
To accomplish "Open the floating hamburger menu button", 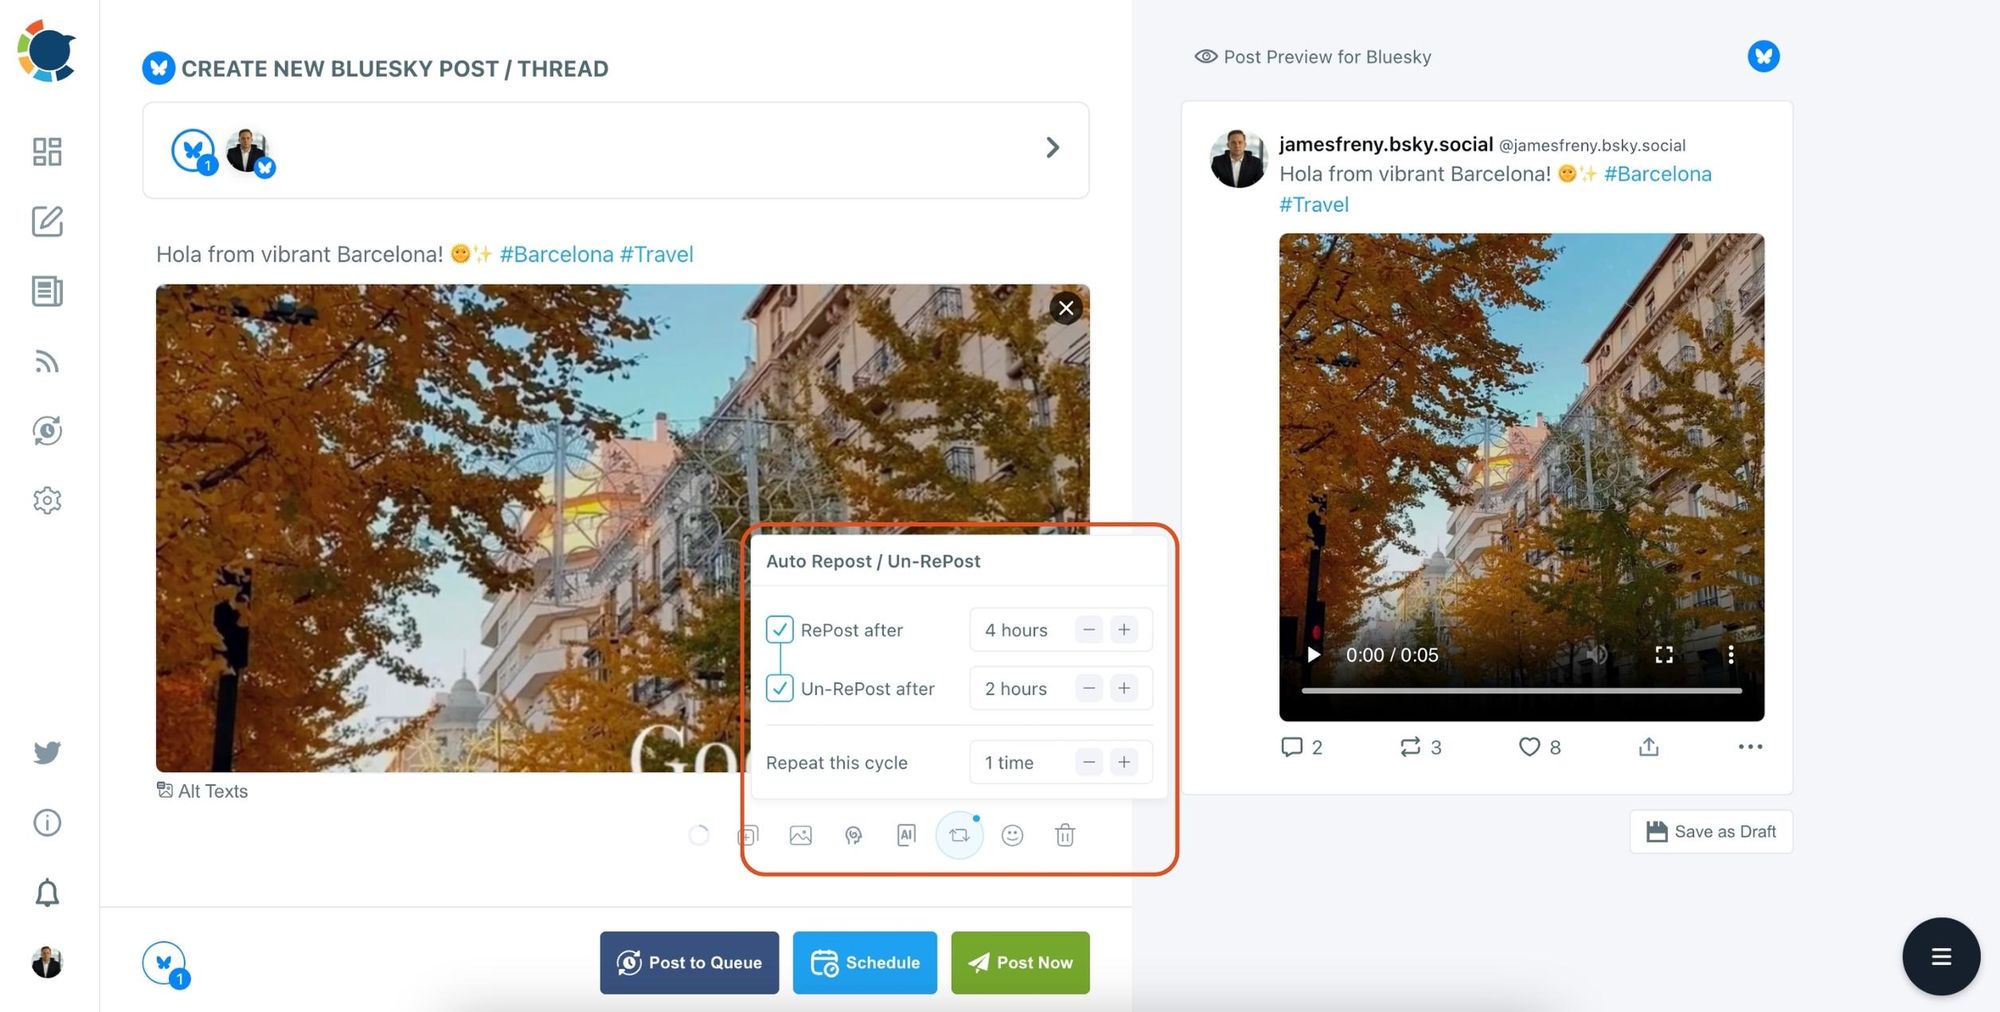I will pyautogui.click(x=1941, y=957).
